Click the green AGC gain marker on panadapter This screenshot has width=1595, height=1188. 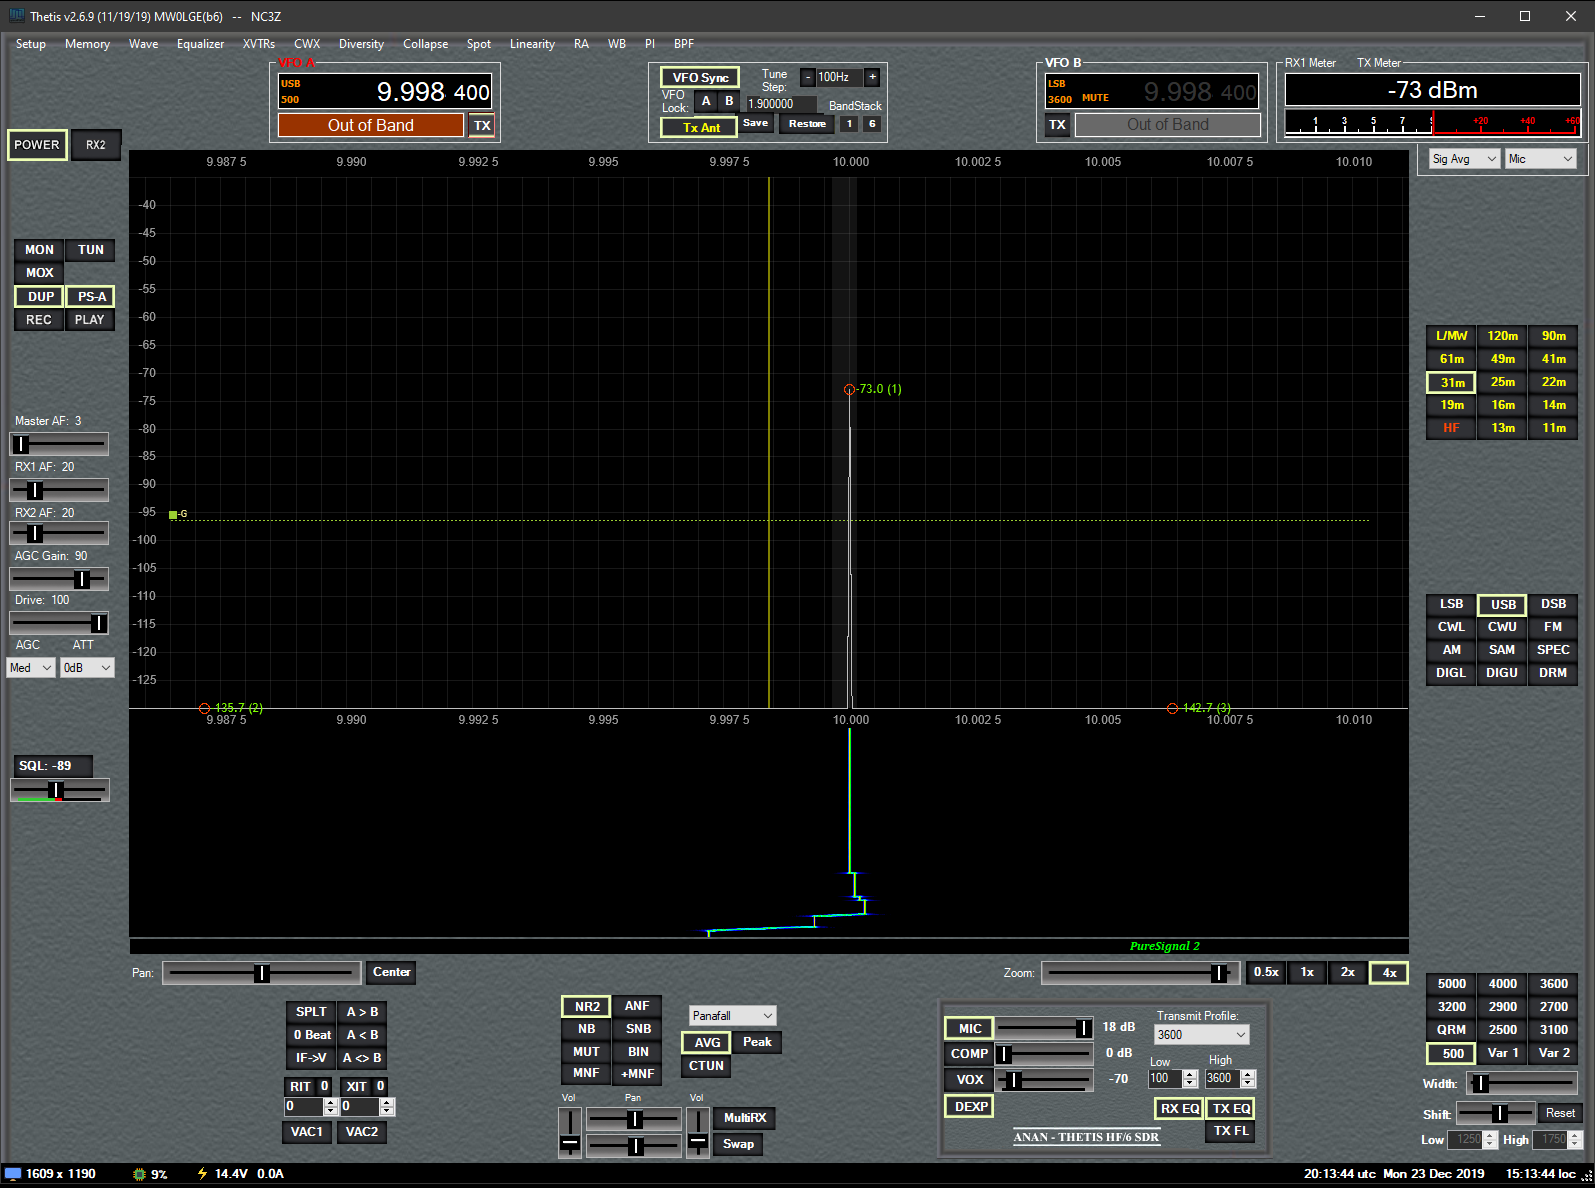[173, 515]
